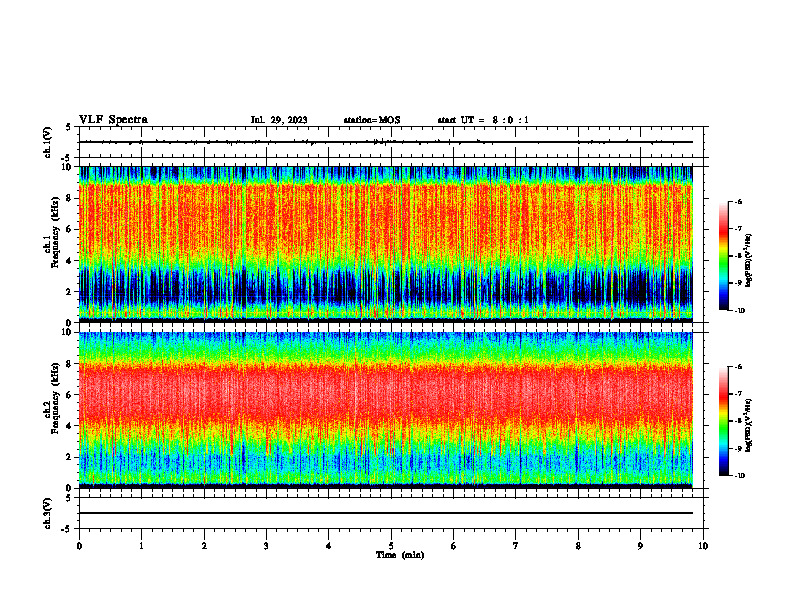792x612 pixels.
Task: Click inside the ch.1 spectrogram panel
Action: [x=386, y=244]
